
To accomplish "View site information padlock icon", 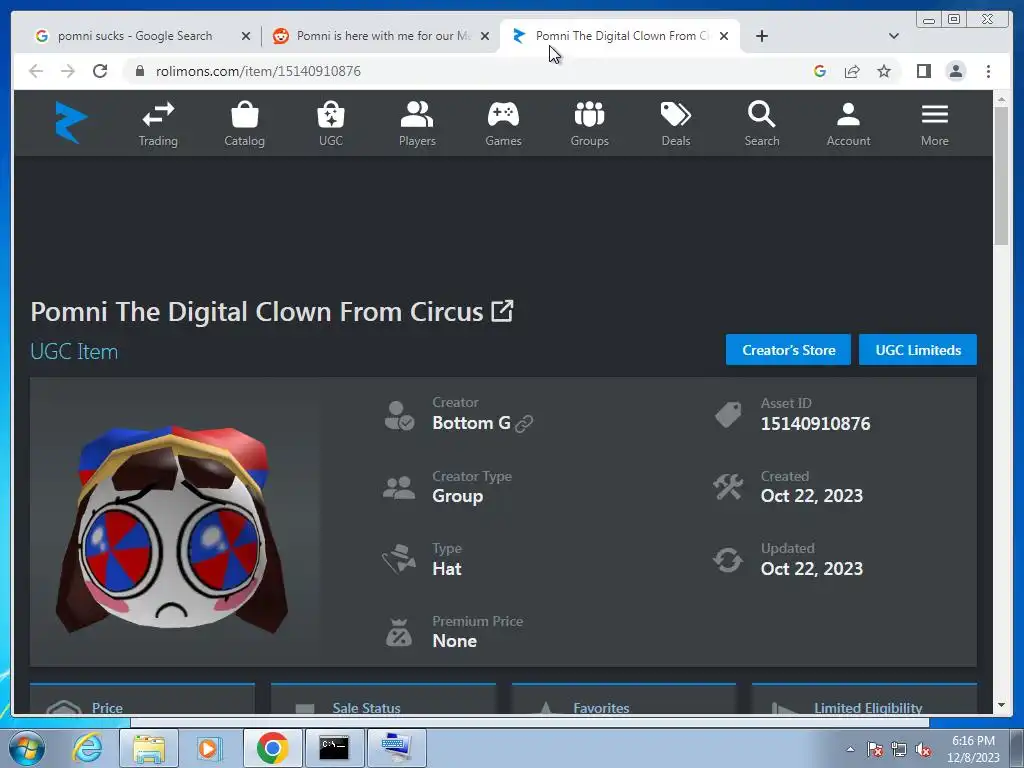I will click(x=140, y=71).
